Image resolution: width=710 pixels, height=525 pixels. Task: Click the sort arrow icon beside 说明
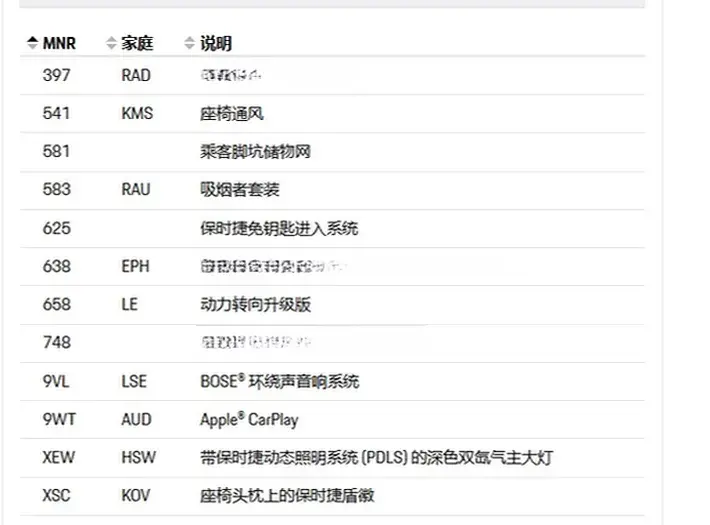point(190,44)
